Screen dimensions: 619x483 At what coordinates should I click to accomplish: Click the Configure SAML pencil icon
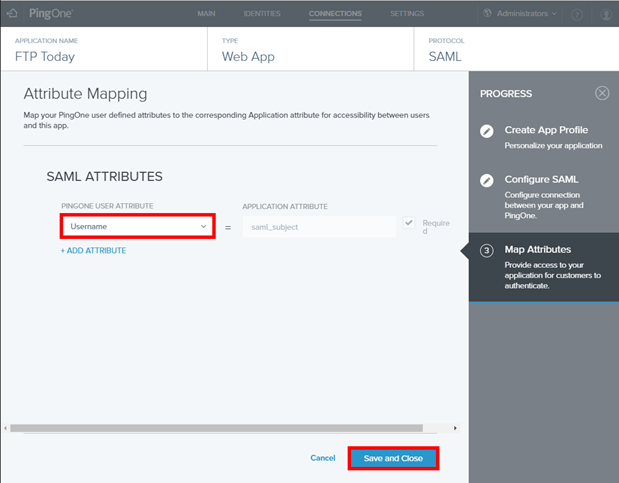[487, 181]
